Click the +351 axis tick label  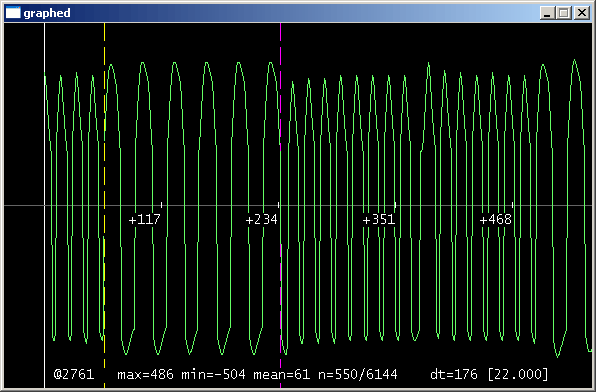(379, 219)
